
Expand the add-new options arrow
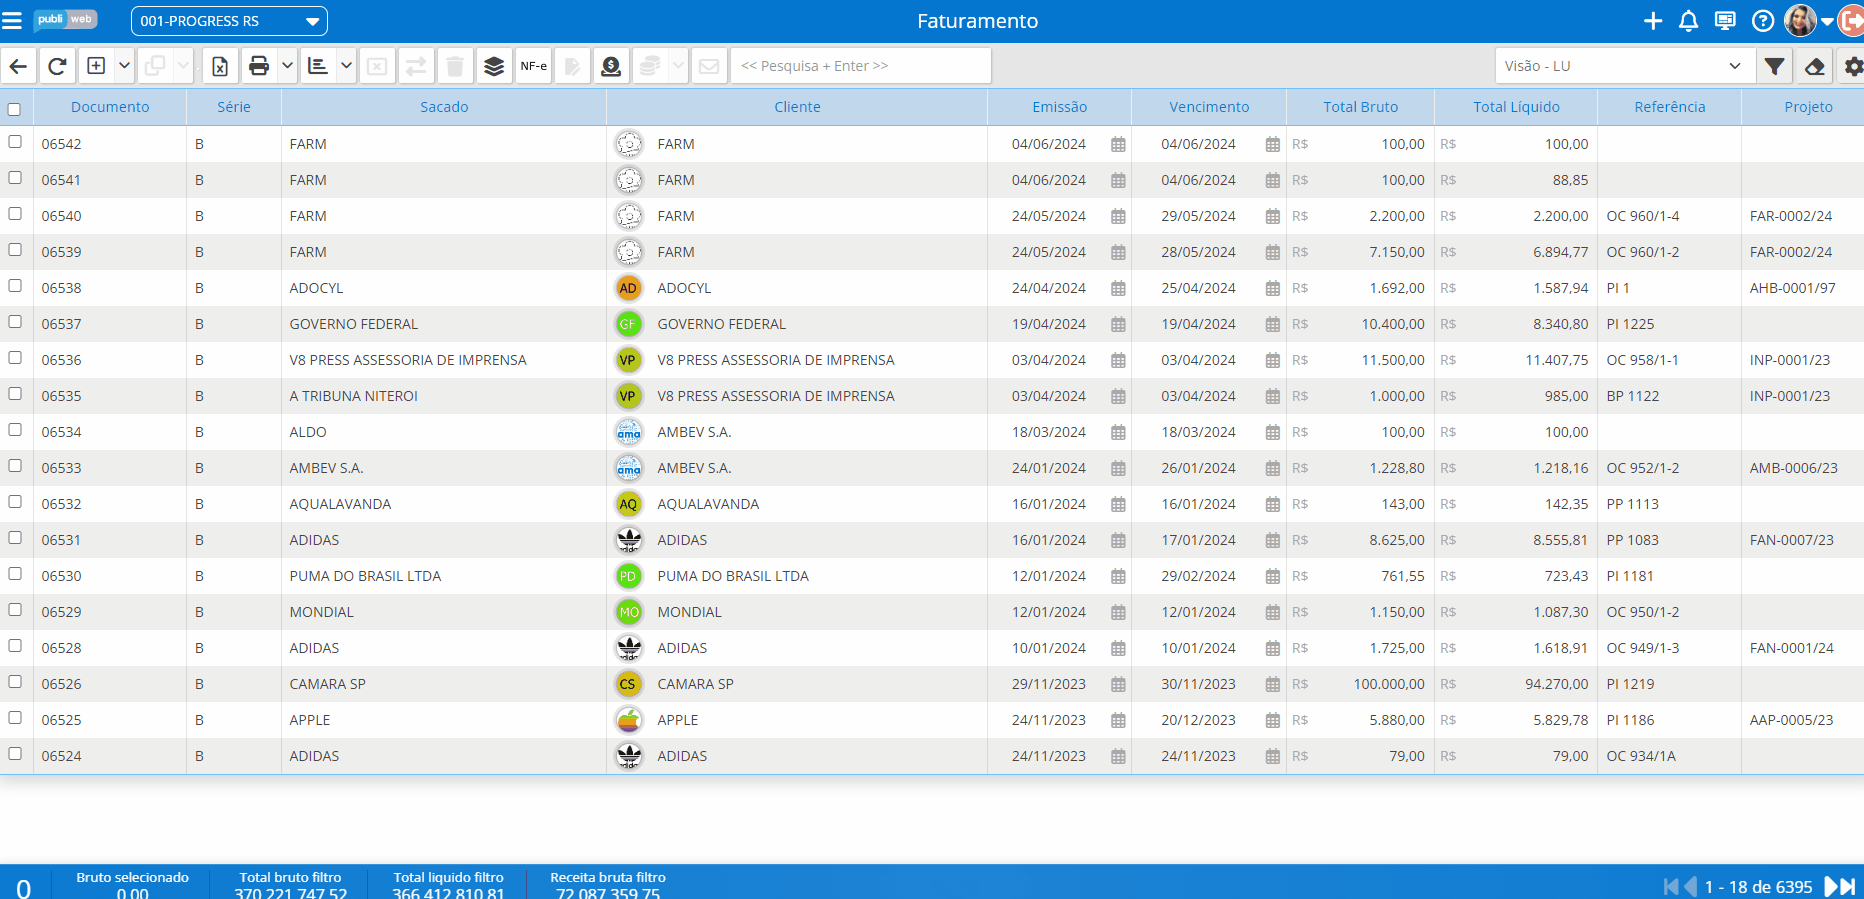[x=125, y=66]
